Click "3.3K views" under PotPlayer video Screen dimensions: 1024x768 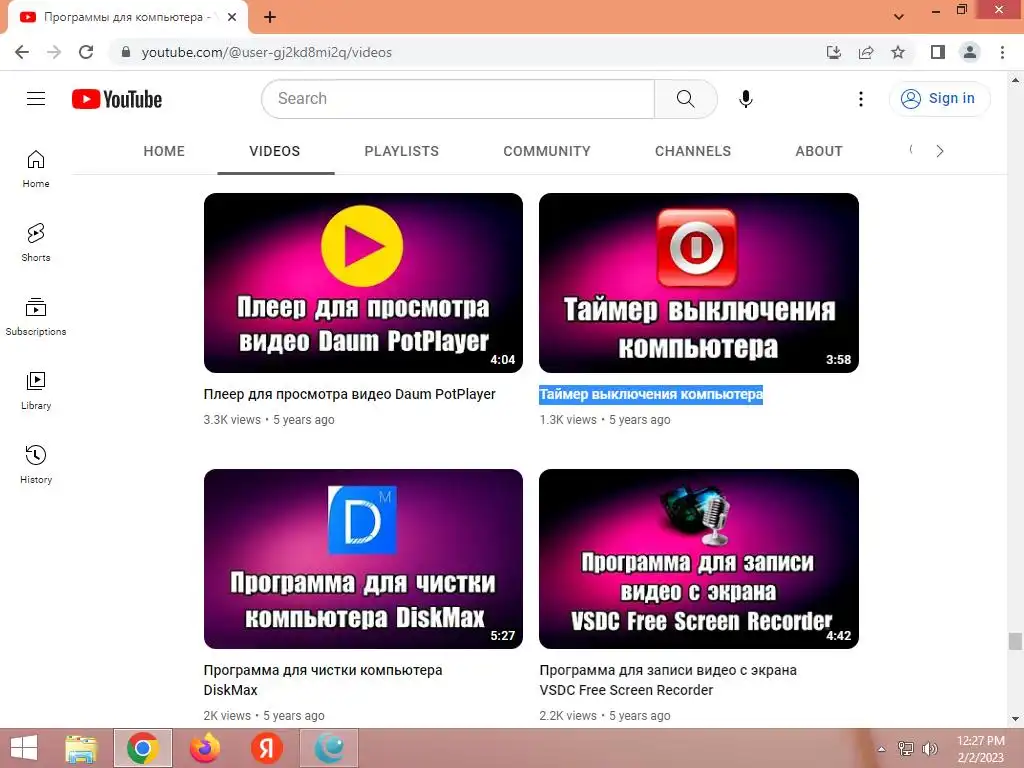click(232, 420)
